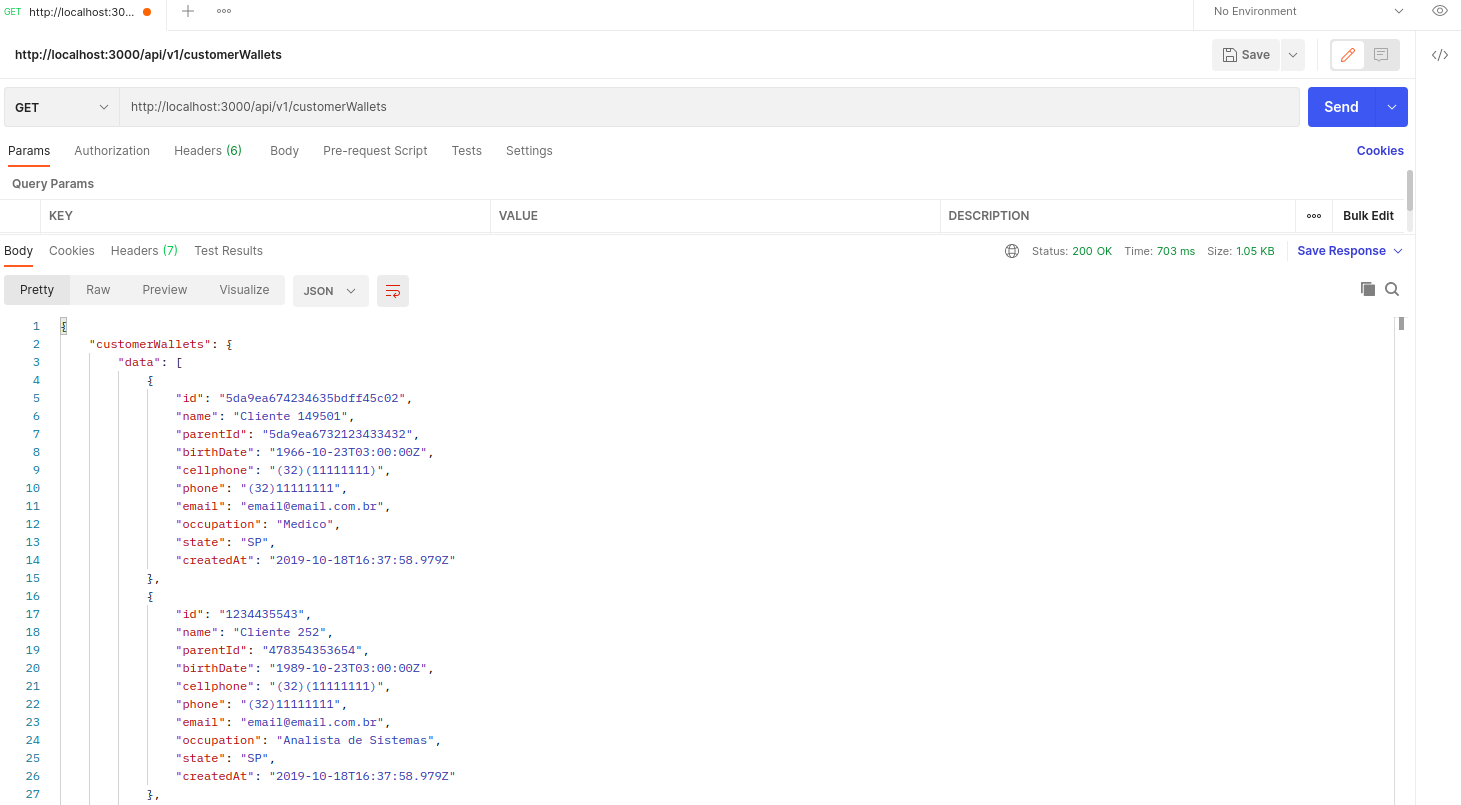Click the Send button

point(1341,107)
